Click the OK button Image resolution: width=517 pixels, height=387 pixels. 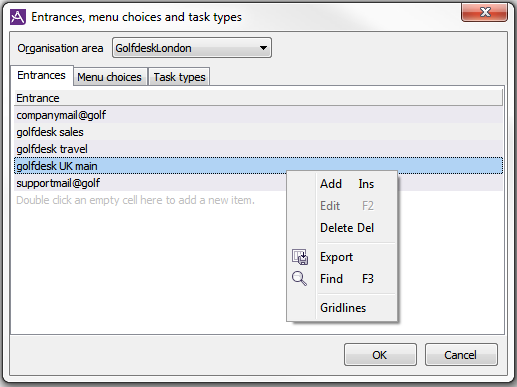(380, 355)
